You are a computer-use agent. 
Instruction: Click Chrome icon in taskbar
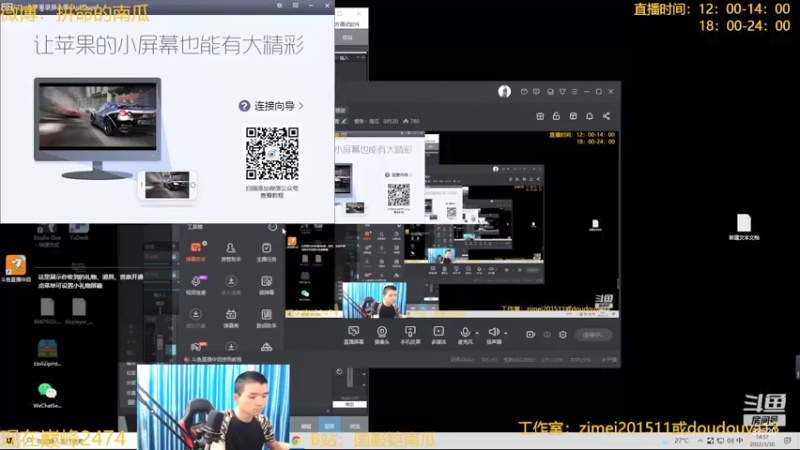[x=296, y=440]
